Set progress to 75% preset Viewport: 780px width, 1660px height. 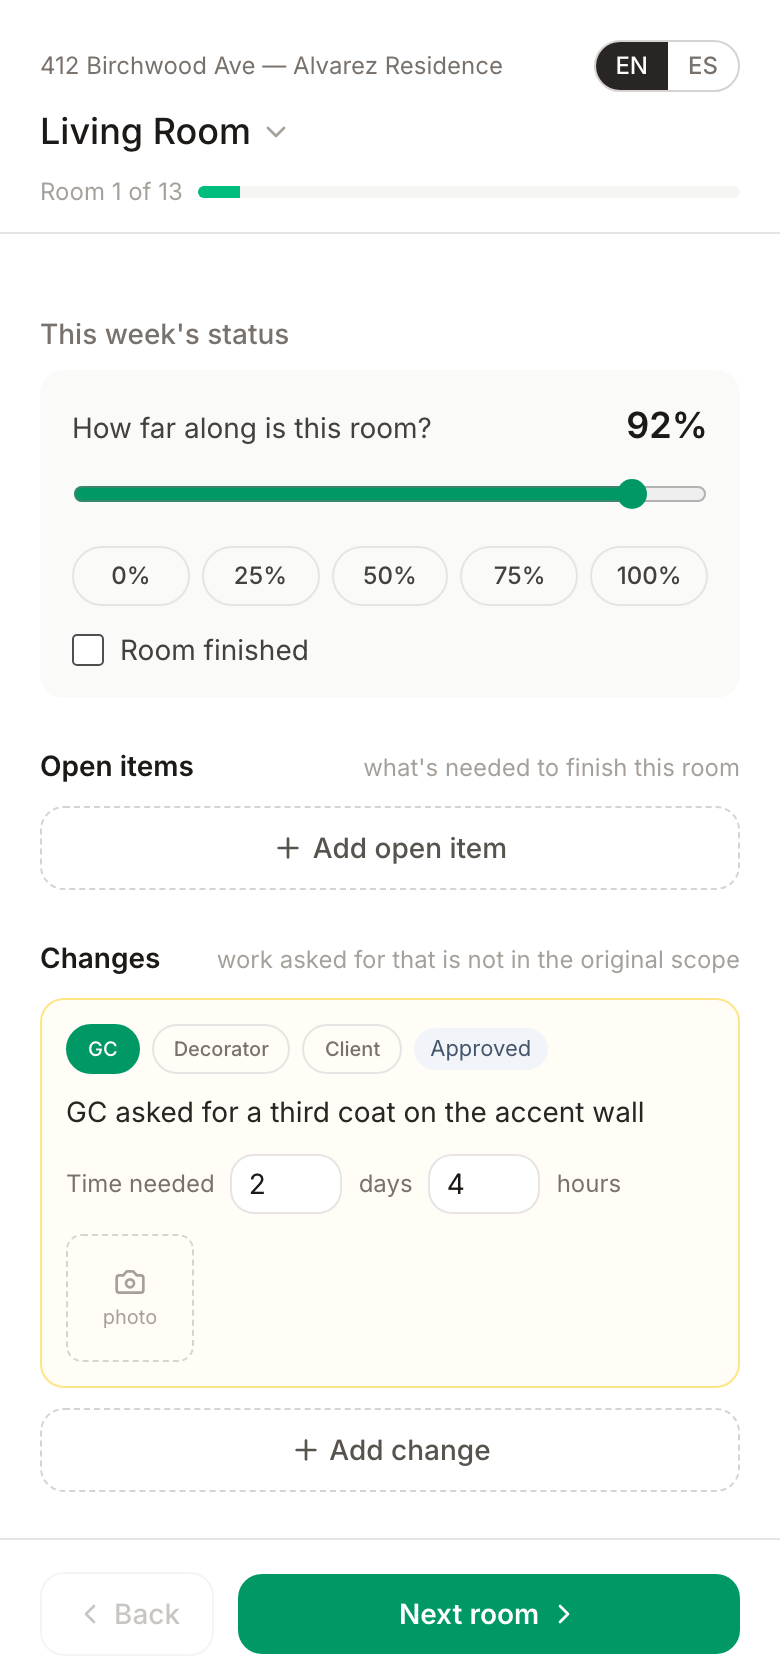(519, 576)
